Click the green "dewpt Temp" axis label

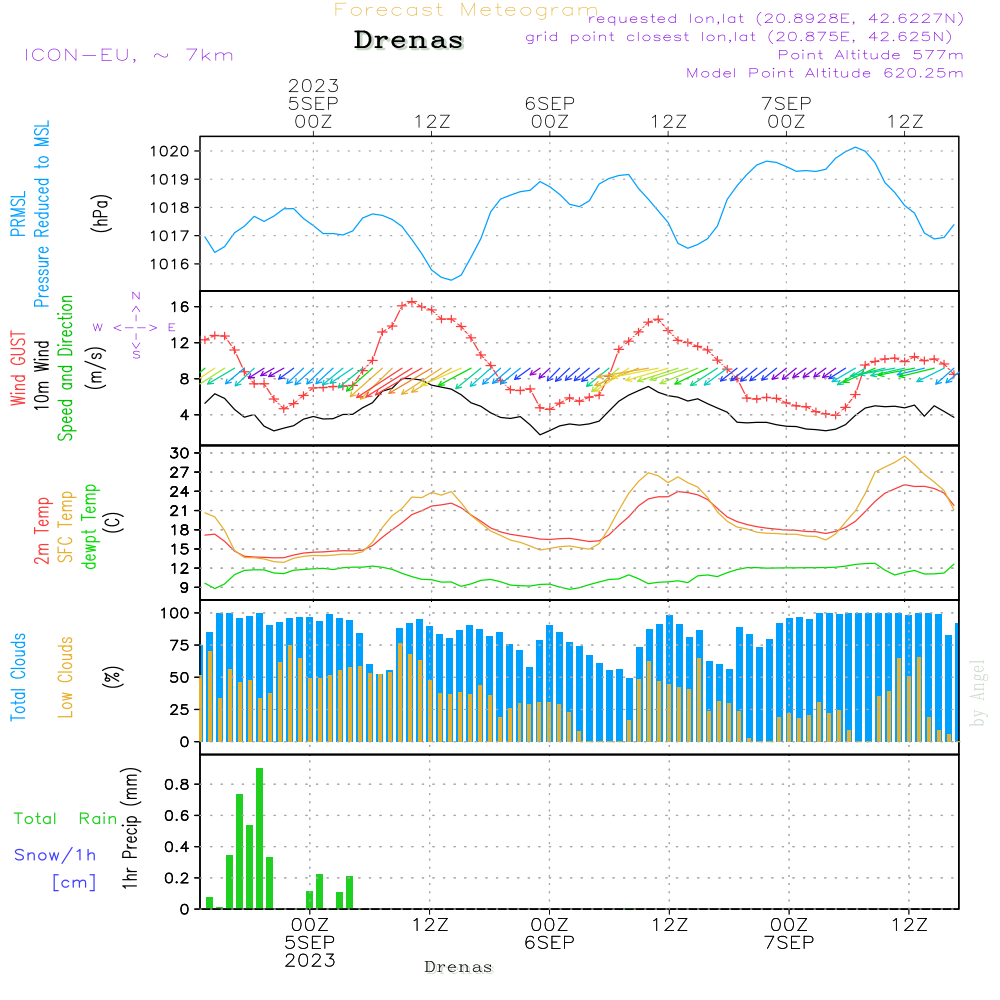click(x=90, y=527)
